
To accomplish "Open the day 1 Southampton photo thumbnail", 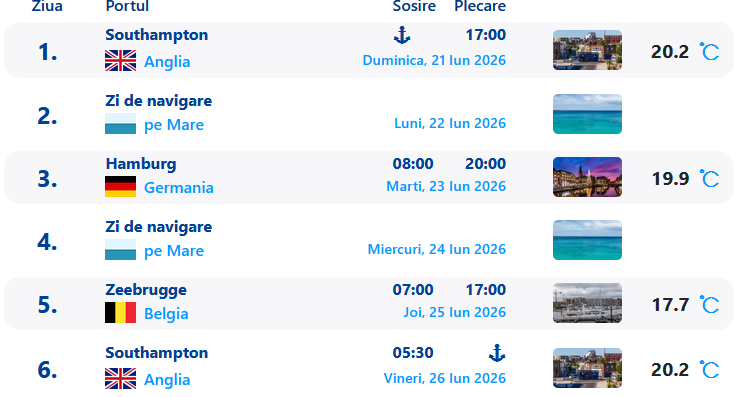I will (x=587, y=50).
